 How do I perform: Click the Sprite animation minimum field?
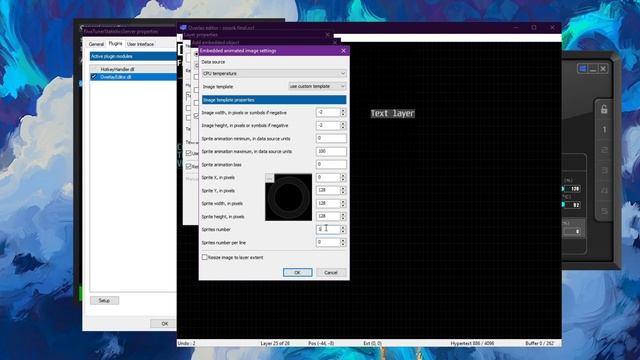point(331,138)
